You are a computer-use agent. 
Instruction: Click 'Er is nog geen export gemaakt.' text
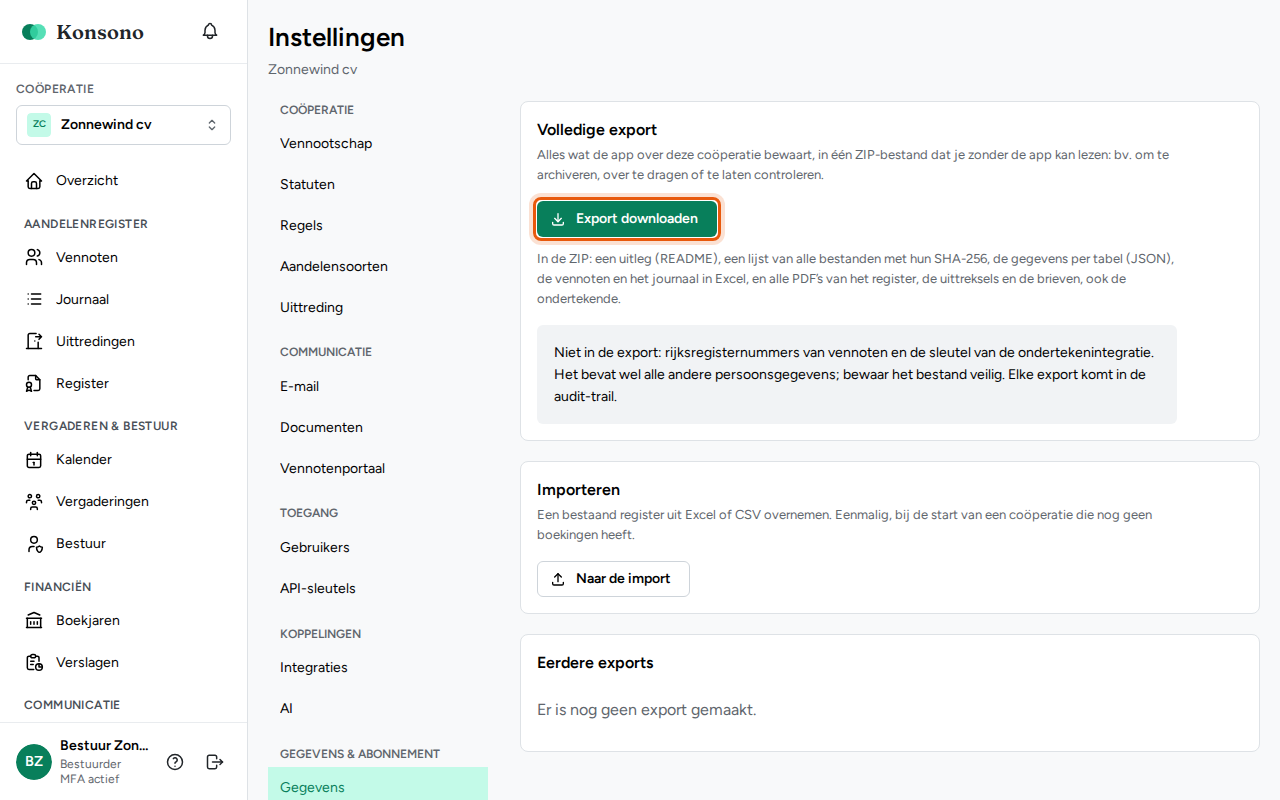coord(647,710)
